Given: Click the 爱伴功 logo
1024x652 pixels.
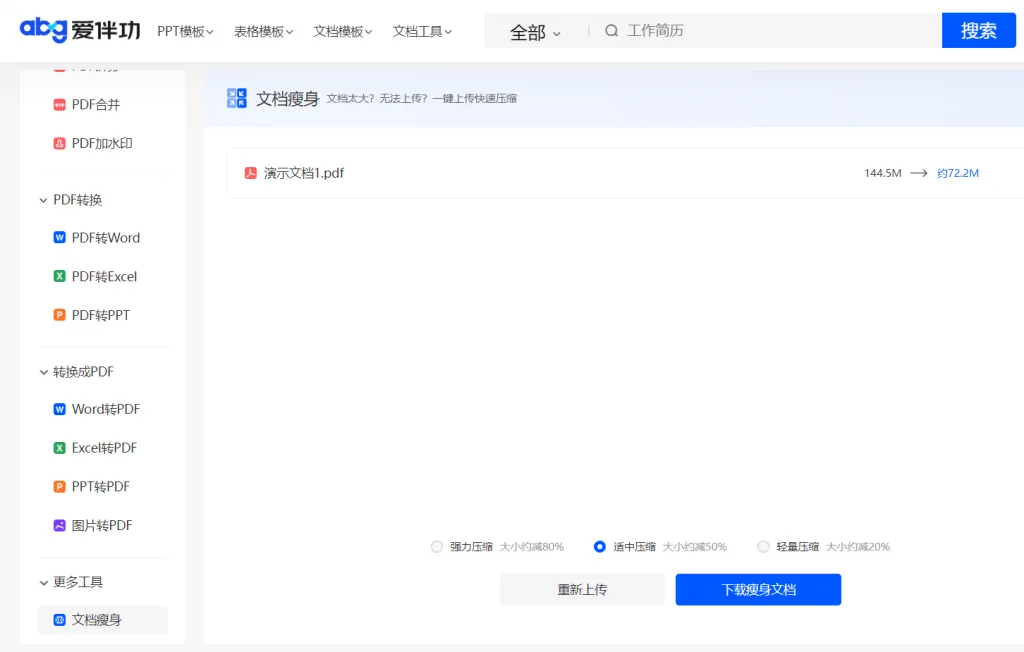Looking at the screenshot, I should 79,31.
